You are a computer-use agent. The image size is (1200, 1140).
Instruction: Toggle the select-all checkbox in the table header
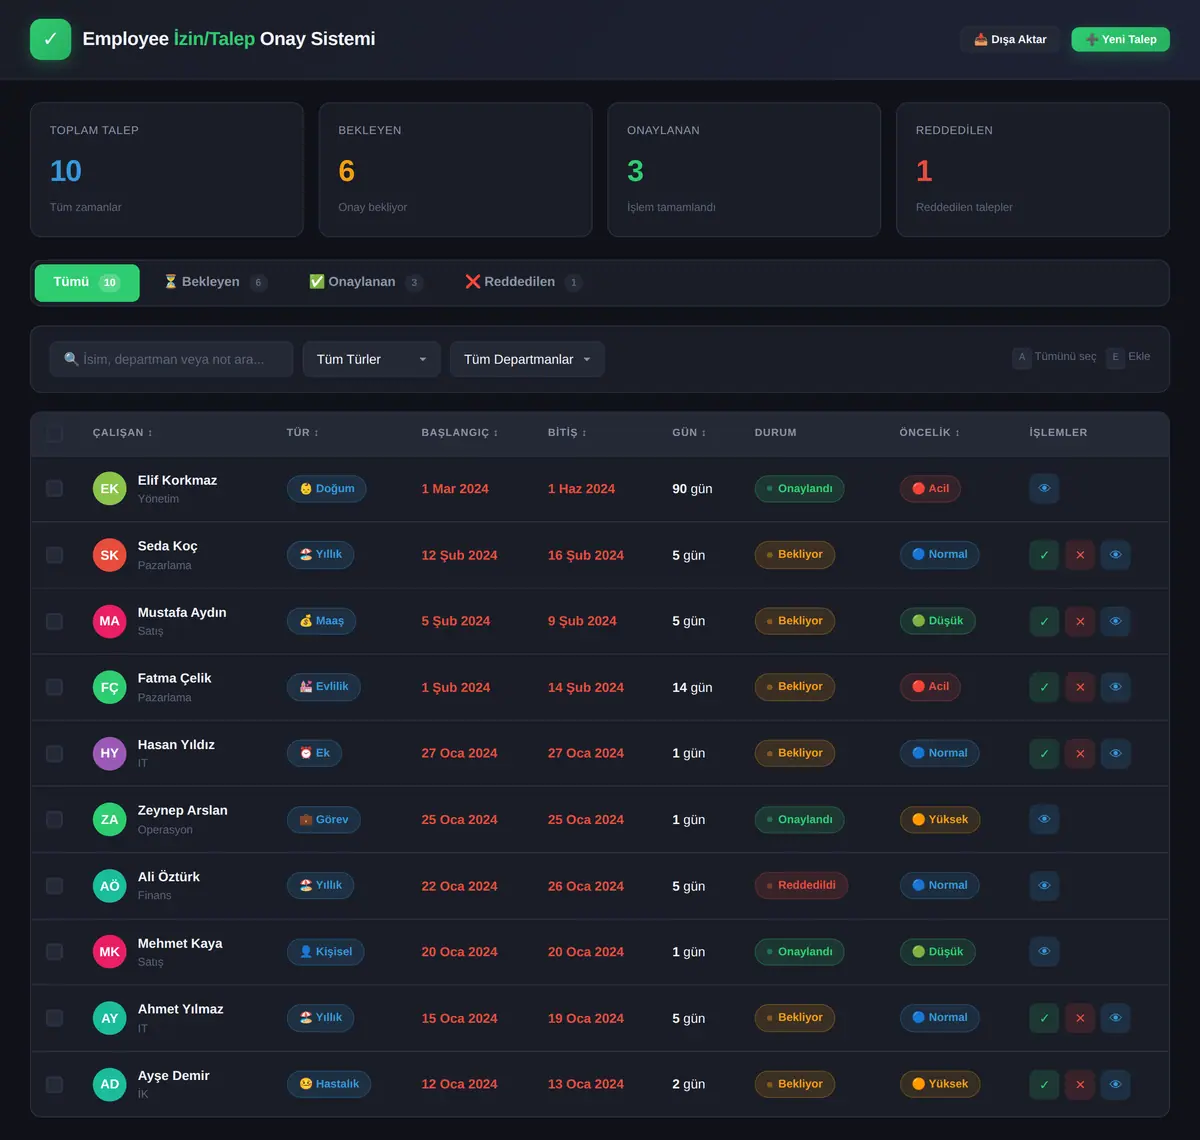tap(54, 433)
